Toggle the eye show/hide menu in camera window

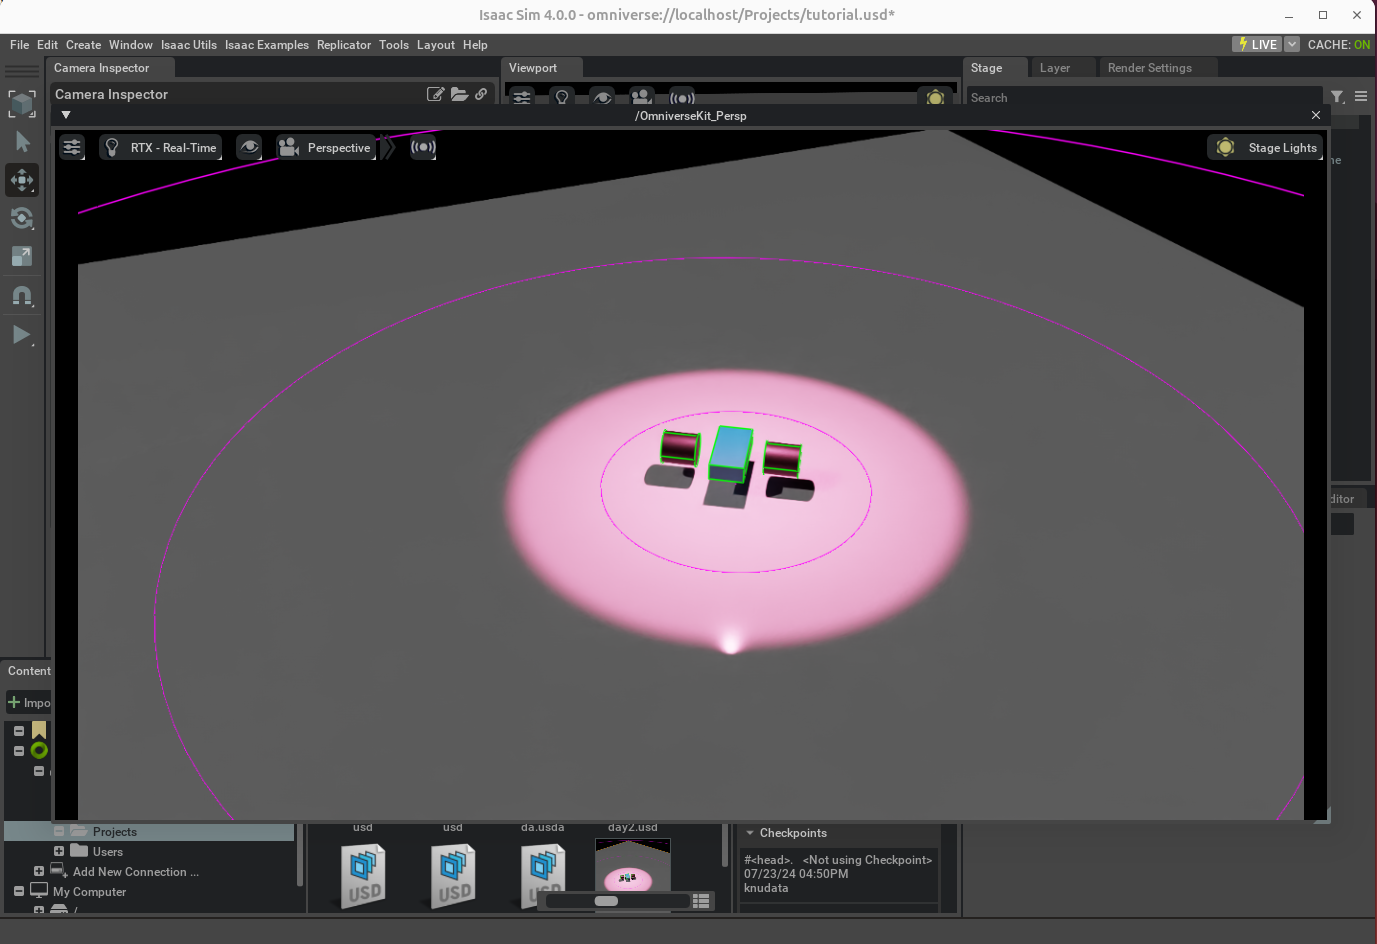tap(249, 147)
